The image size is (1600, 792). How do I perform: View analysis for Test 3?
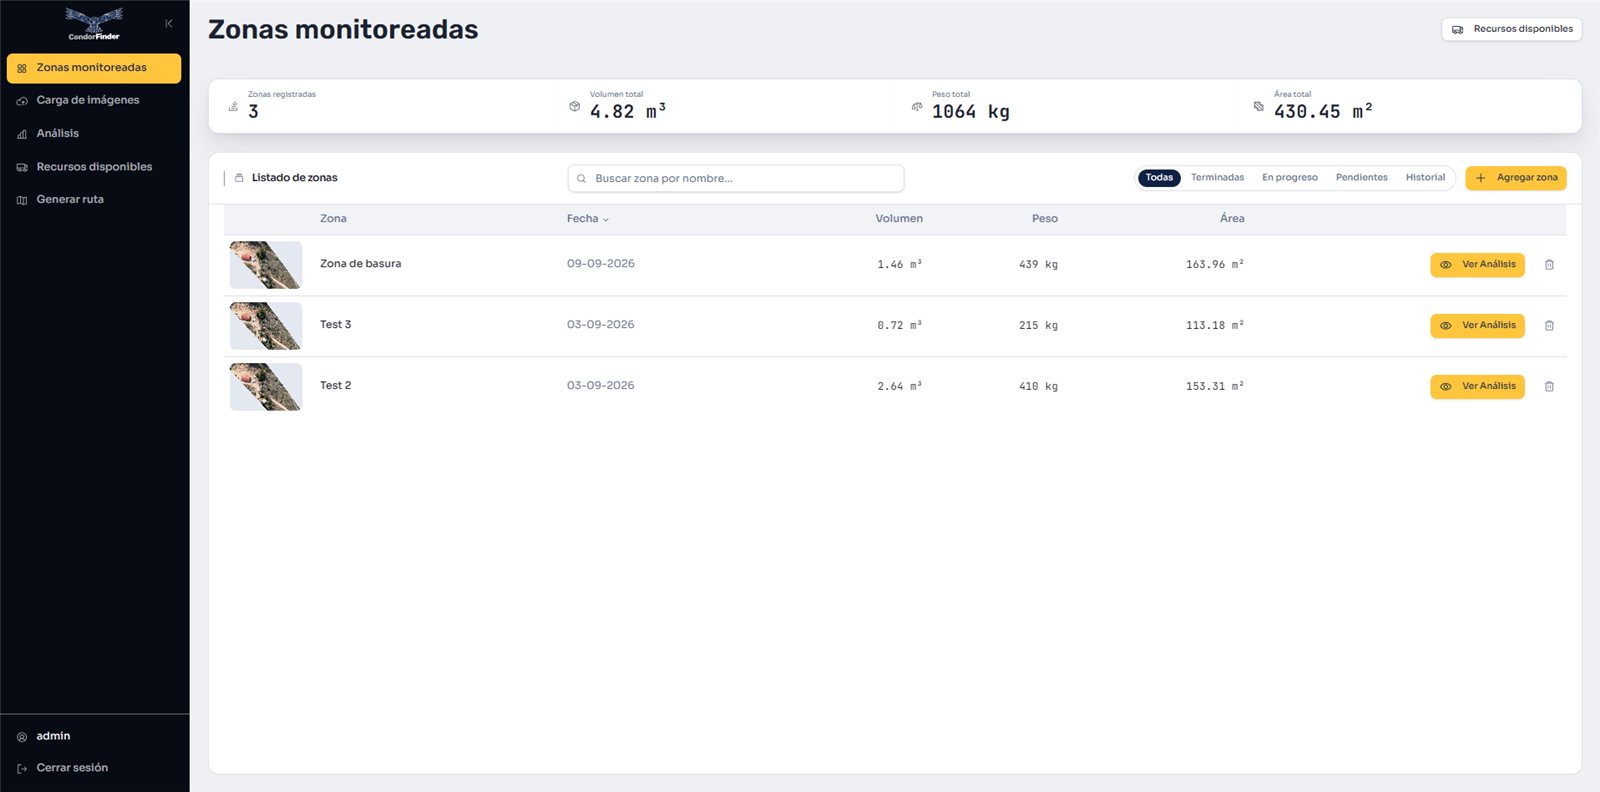(1477, 326)
